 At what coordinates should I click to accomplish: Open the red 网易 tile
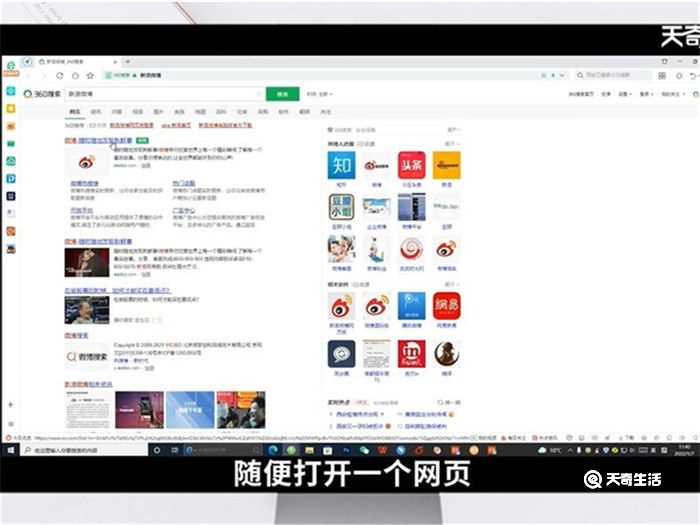coord(446,306)
